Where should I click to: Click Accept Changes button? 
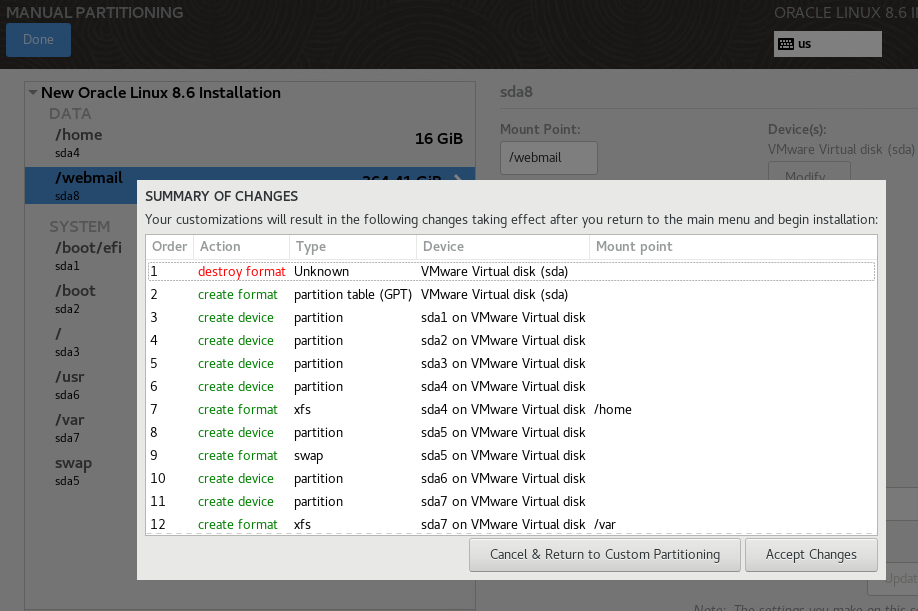coord(810,554)
